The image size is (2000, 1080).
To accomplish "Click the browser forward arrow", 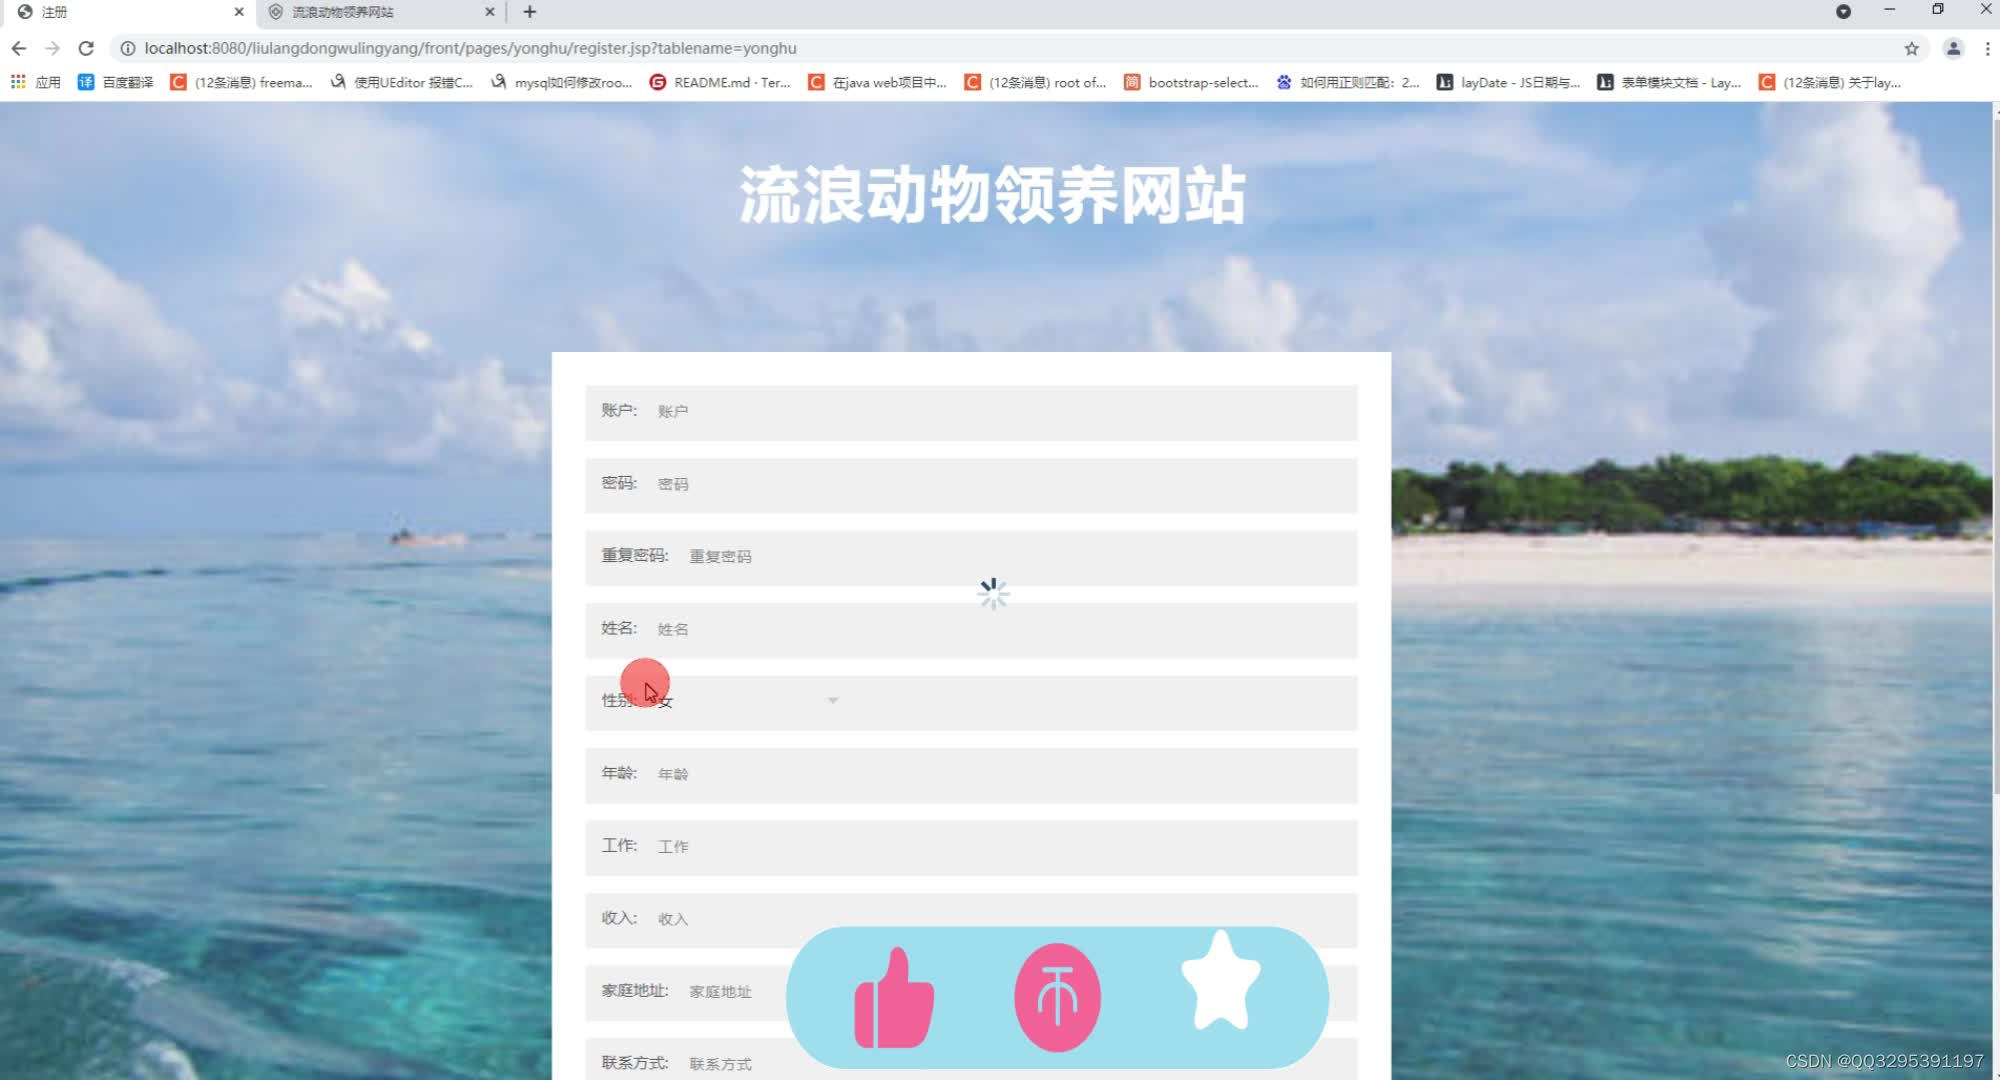I will [53, 48].
